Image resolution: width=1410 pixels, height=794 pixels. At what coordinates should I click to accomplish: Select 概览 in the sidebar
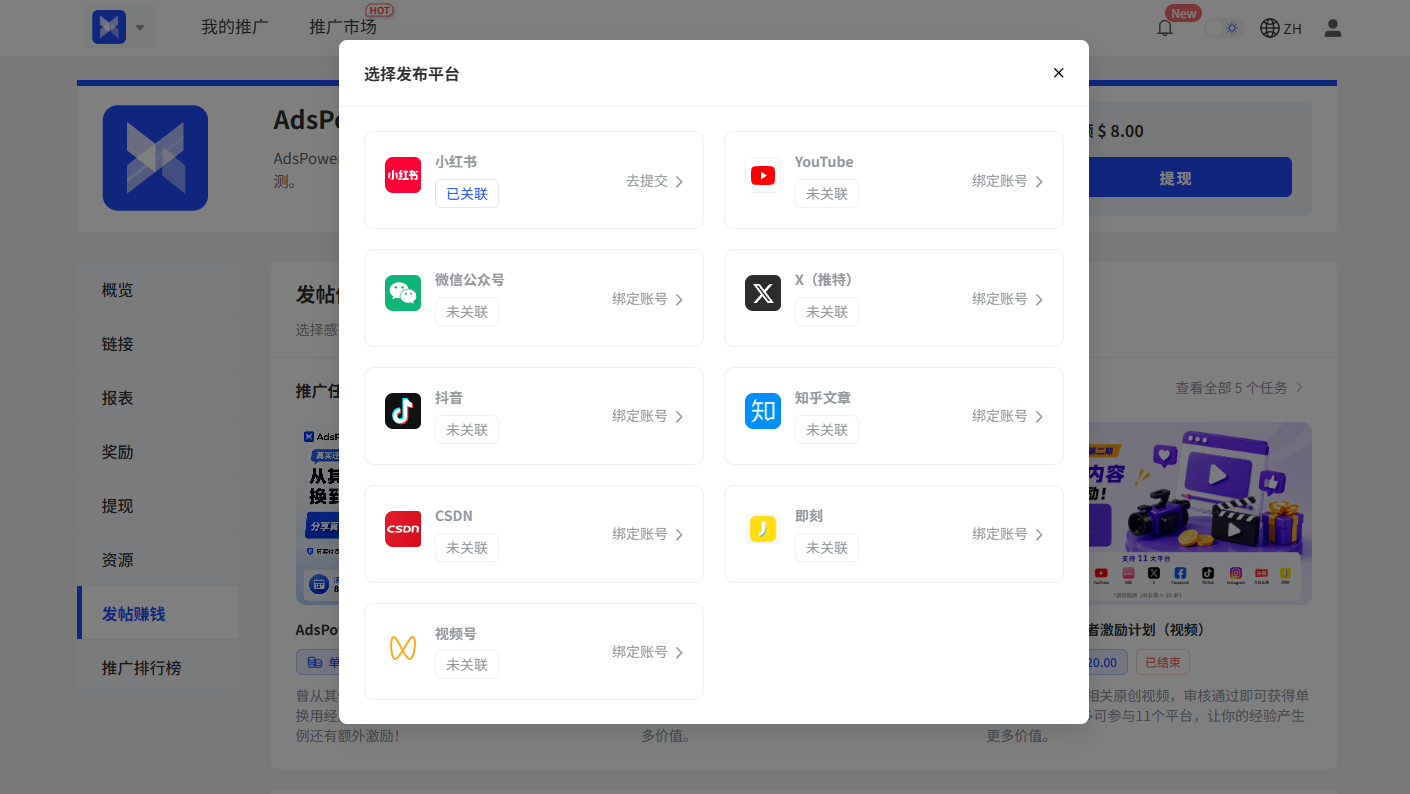coord(158,290)
